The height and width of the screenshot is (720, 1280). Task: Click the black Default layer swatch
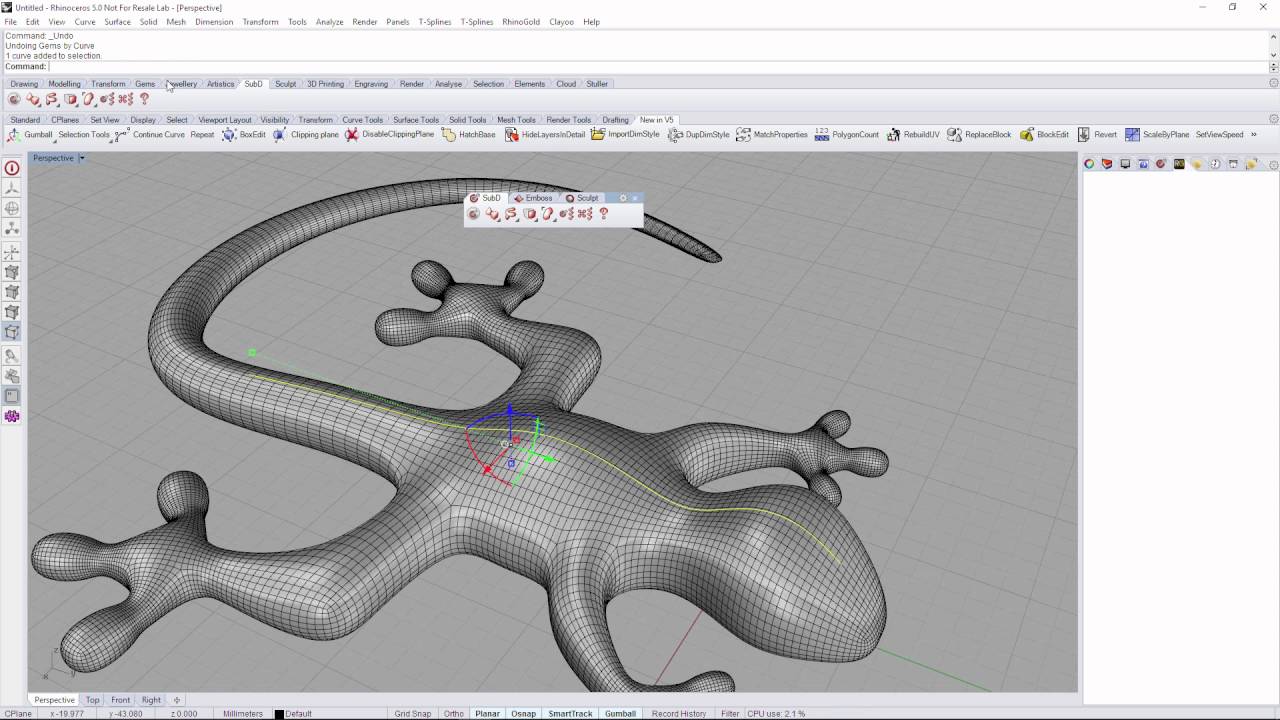[279, 714]
